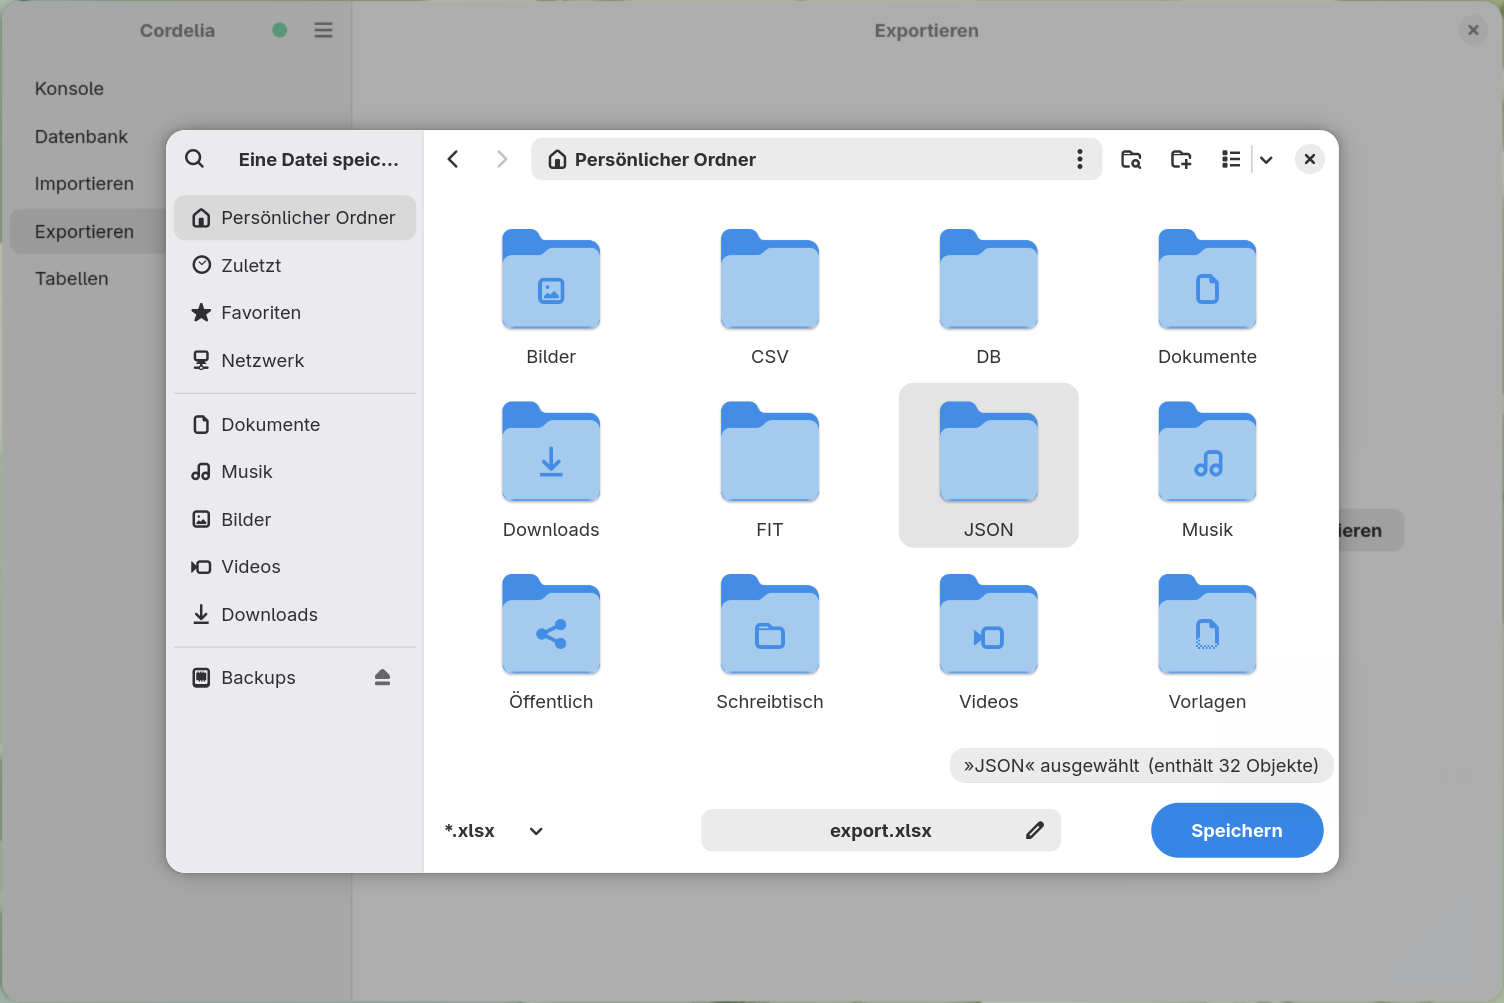The image size is (1504, 1003).
Task: Open the Downloads folder icon
Action: tap(551, 469)
